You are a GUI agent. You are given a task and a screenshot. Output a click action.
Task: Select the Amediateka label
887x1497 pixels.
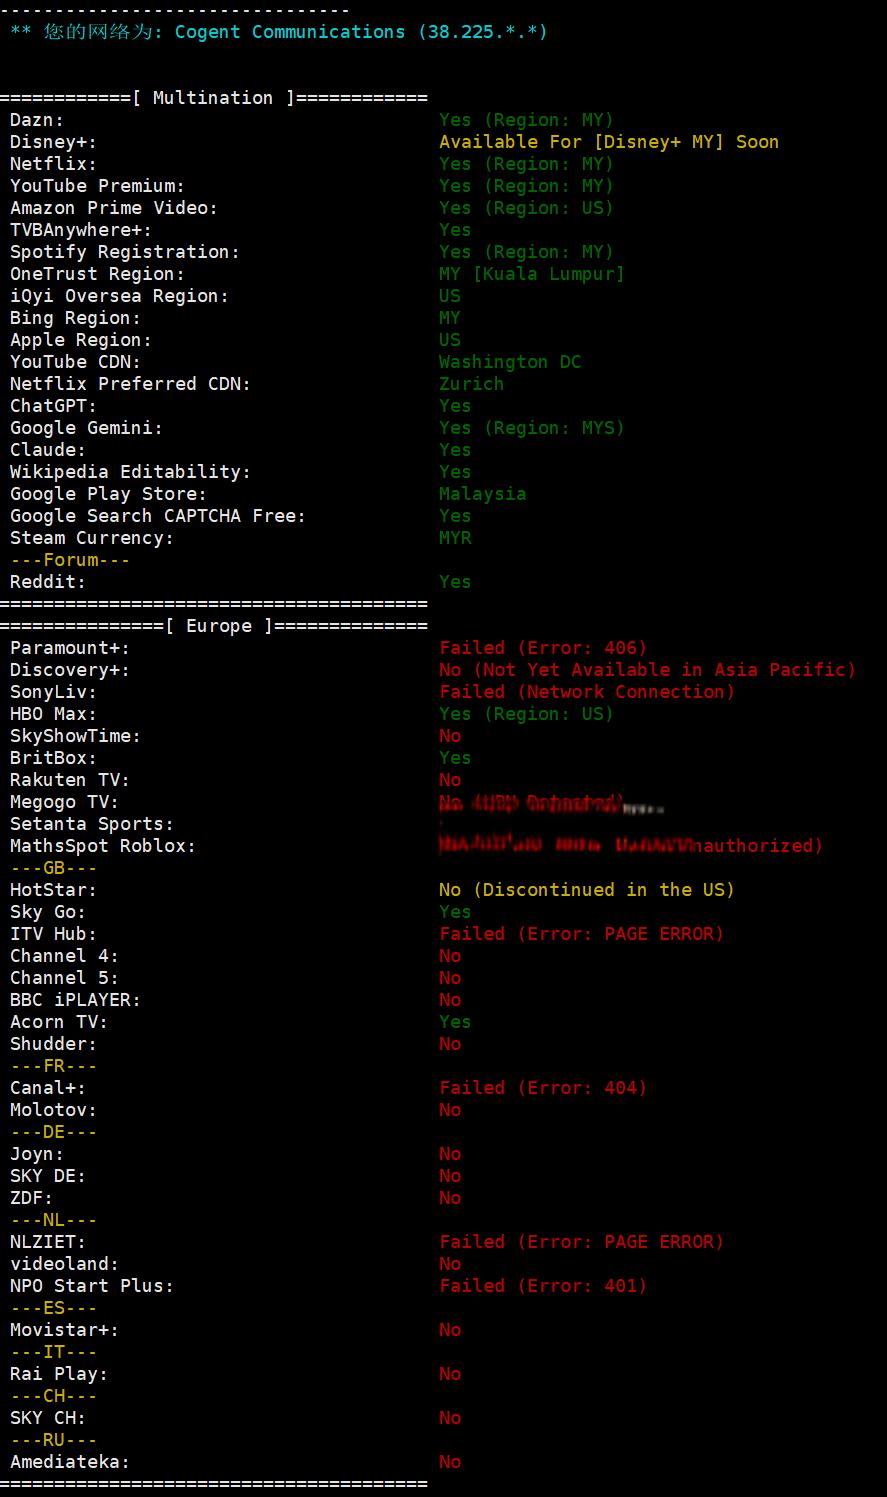tap(70, 1462)
